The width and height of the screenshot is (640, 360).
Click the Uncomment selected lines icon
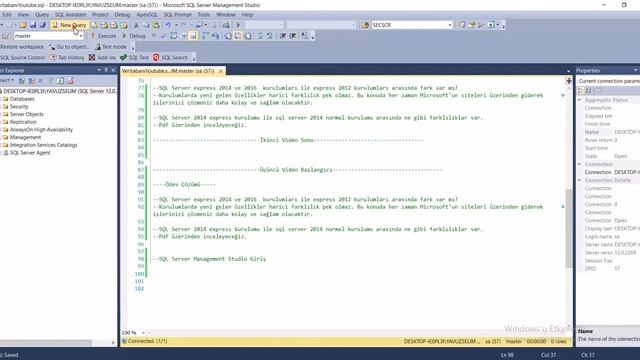pyautogui.click(x=269, y=36)
